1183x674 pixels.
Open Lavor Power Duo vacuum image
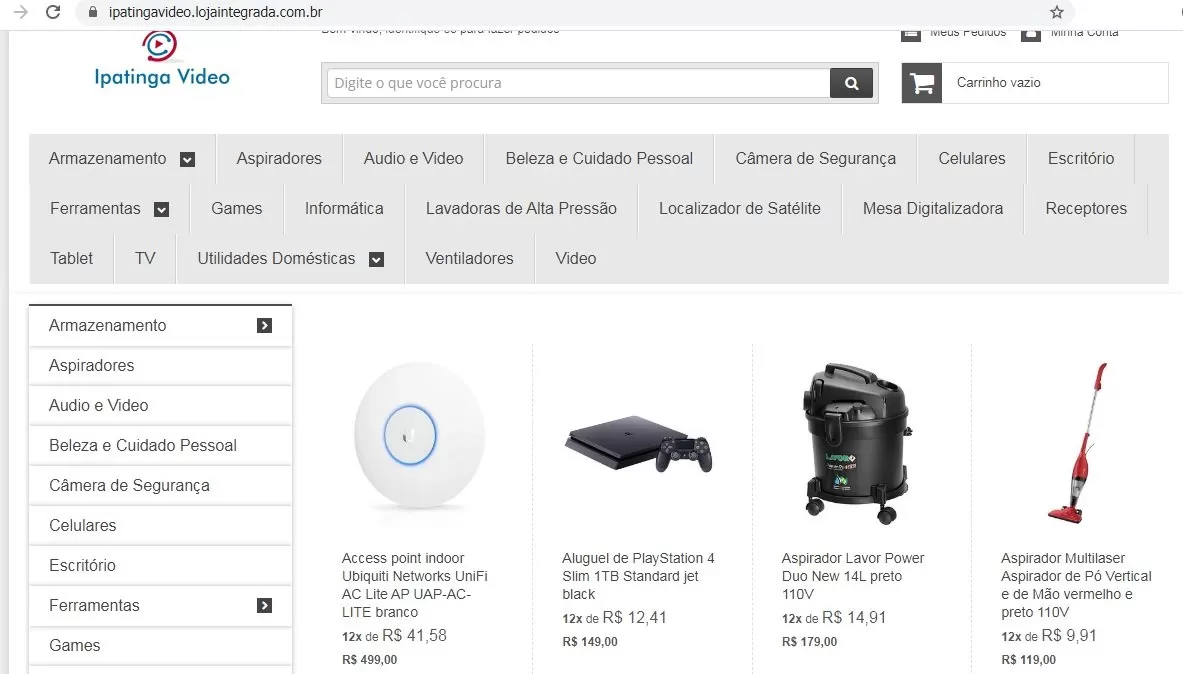coord(858,444)
